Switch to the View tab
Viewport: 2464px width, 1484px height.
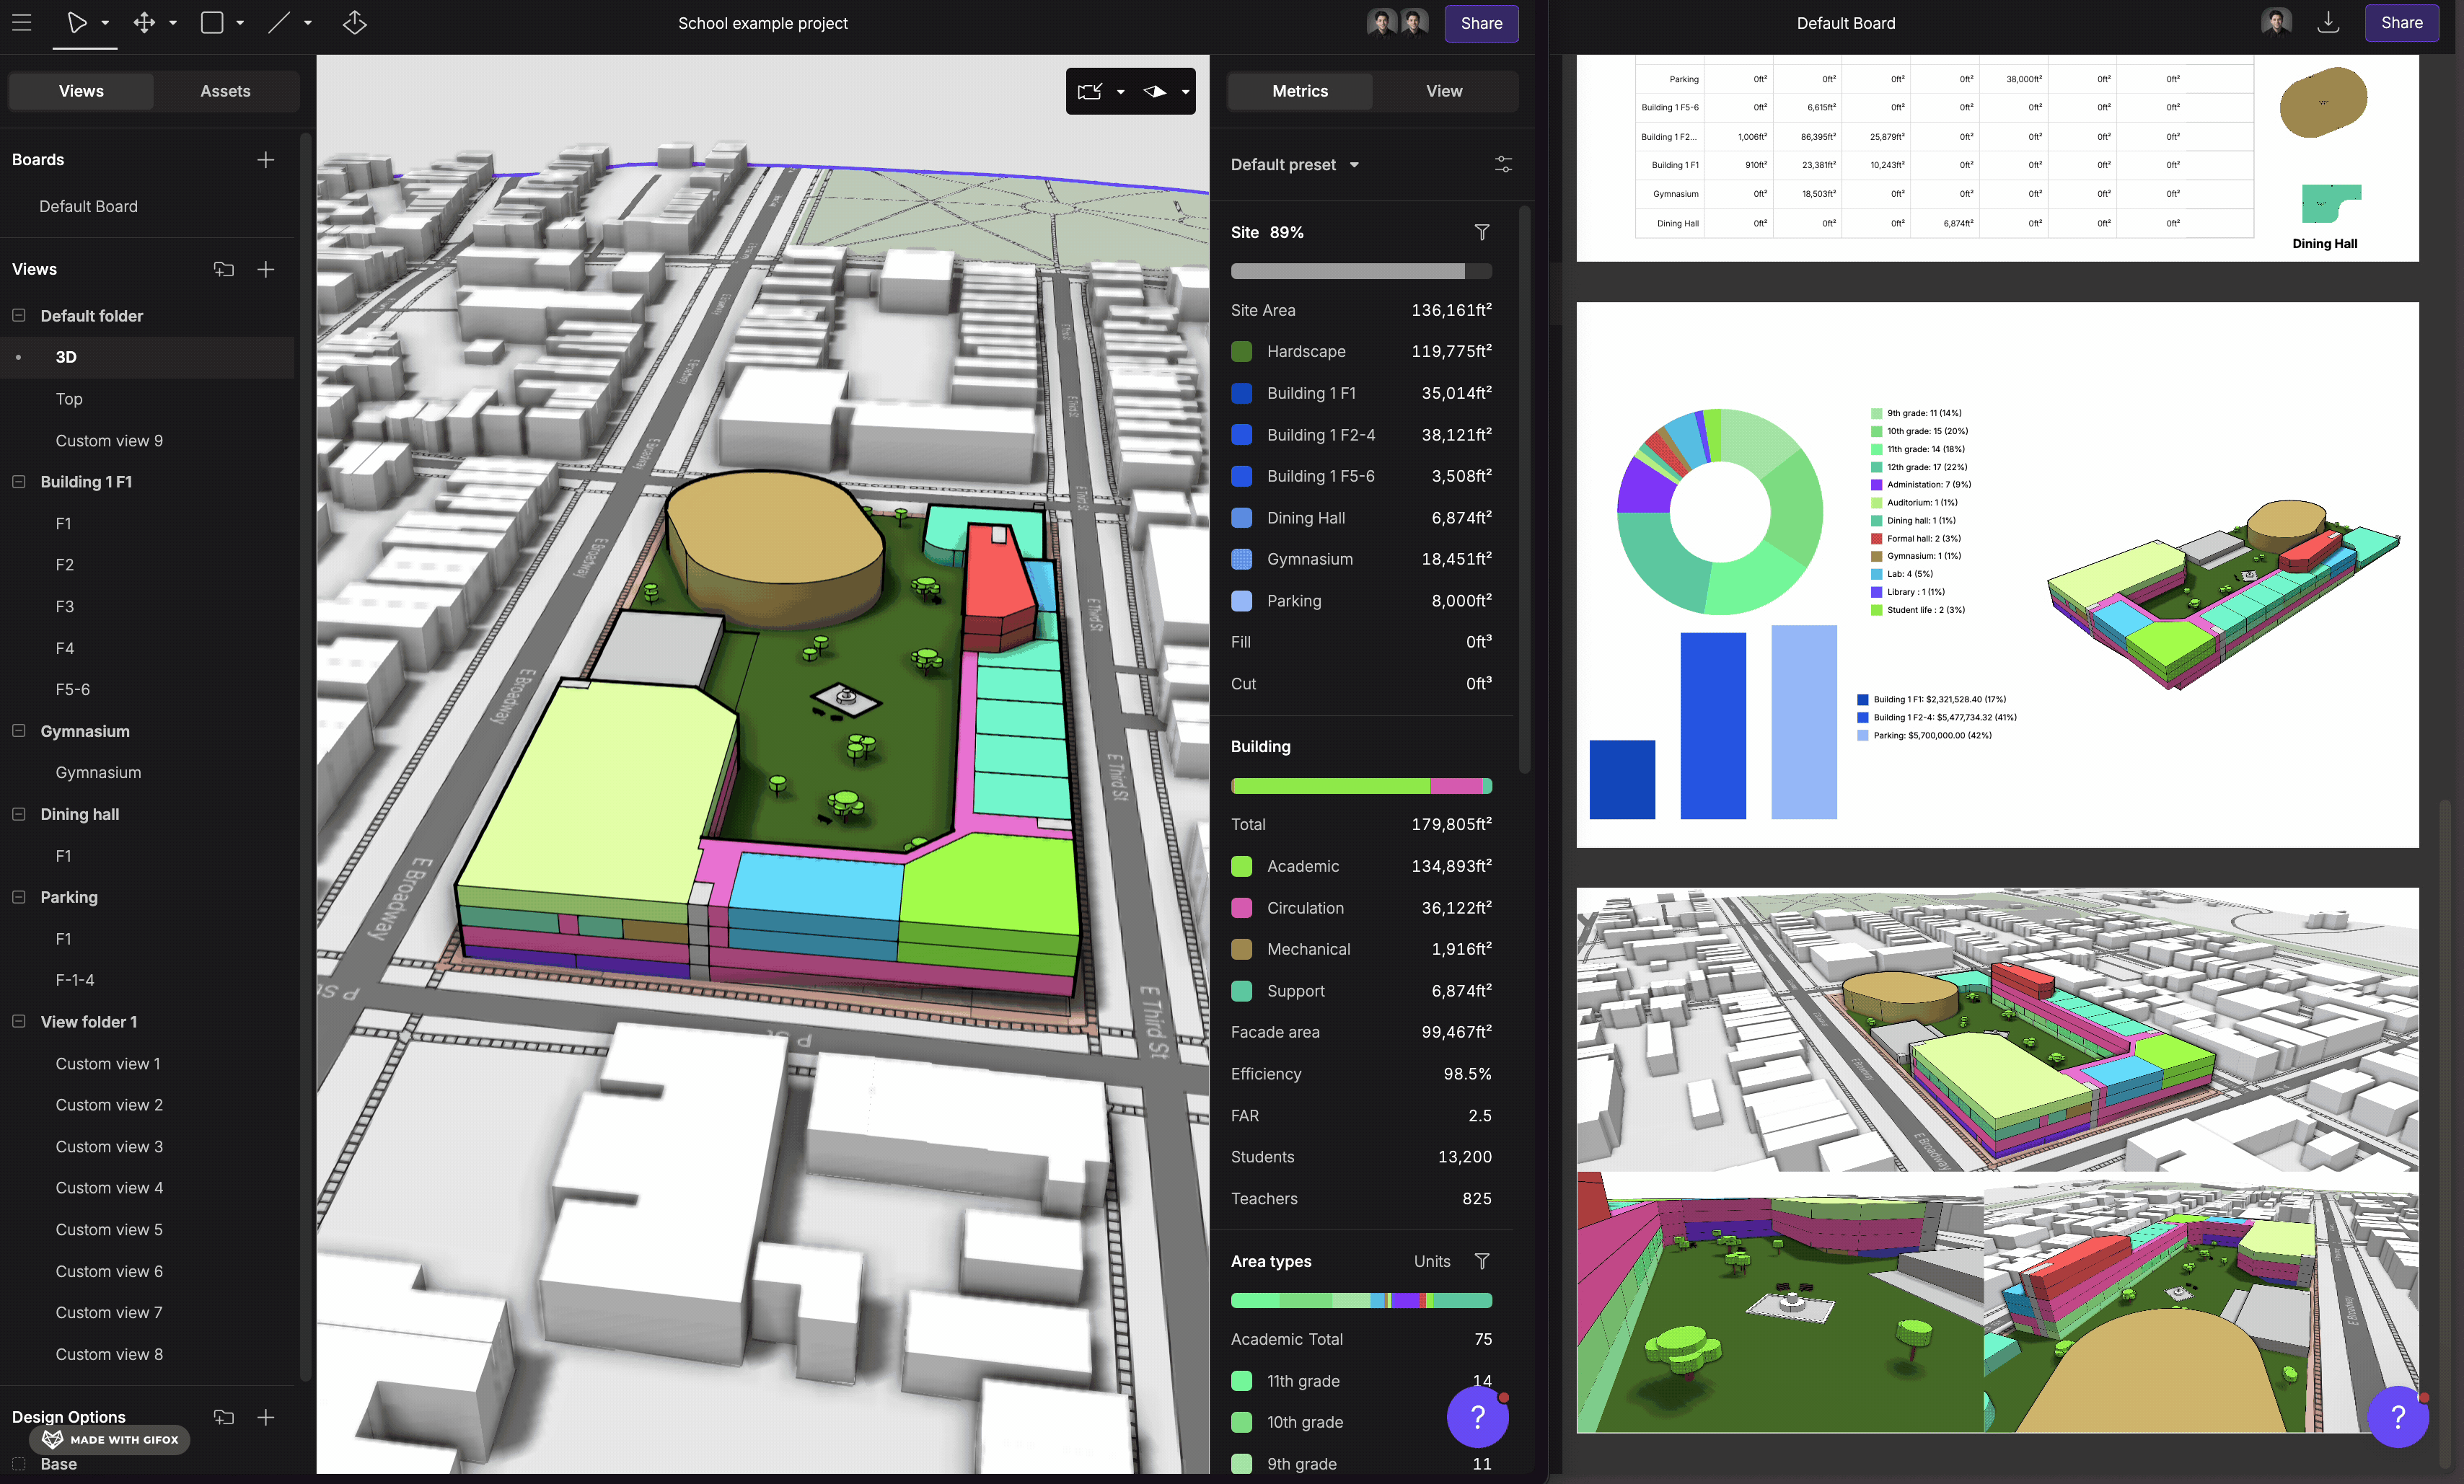[1443, 91]
